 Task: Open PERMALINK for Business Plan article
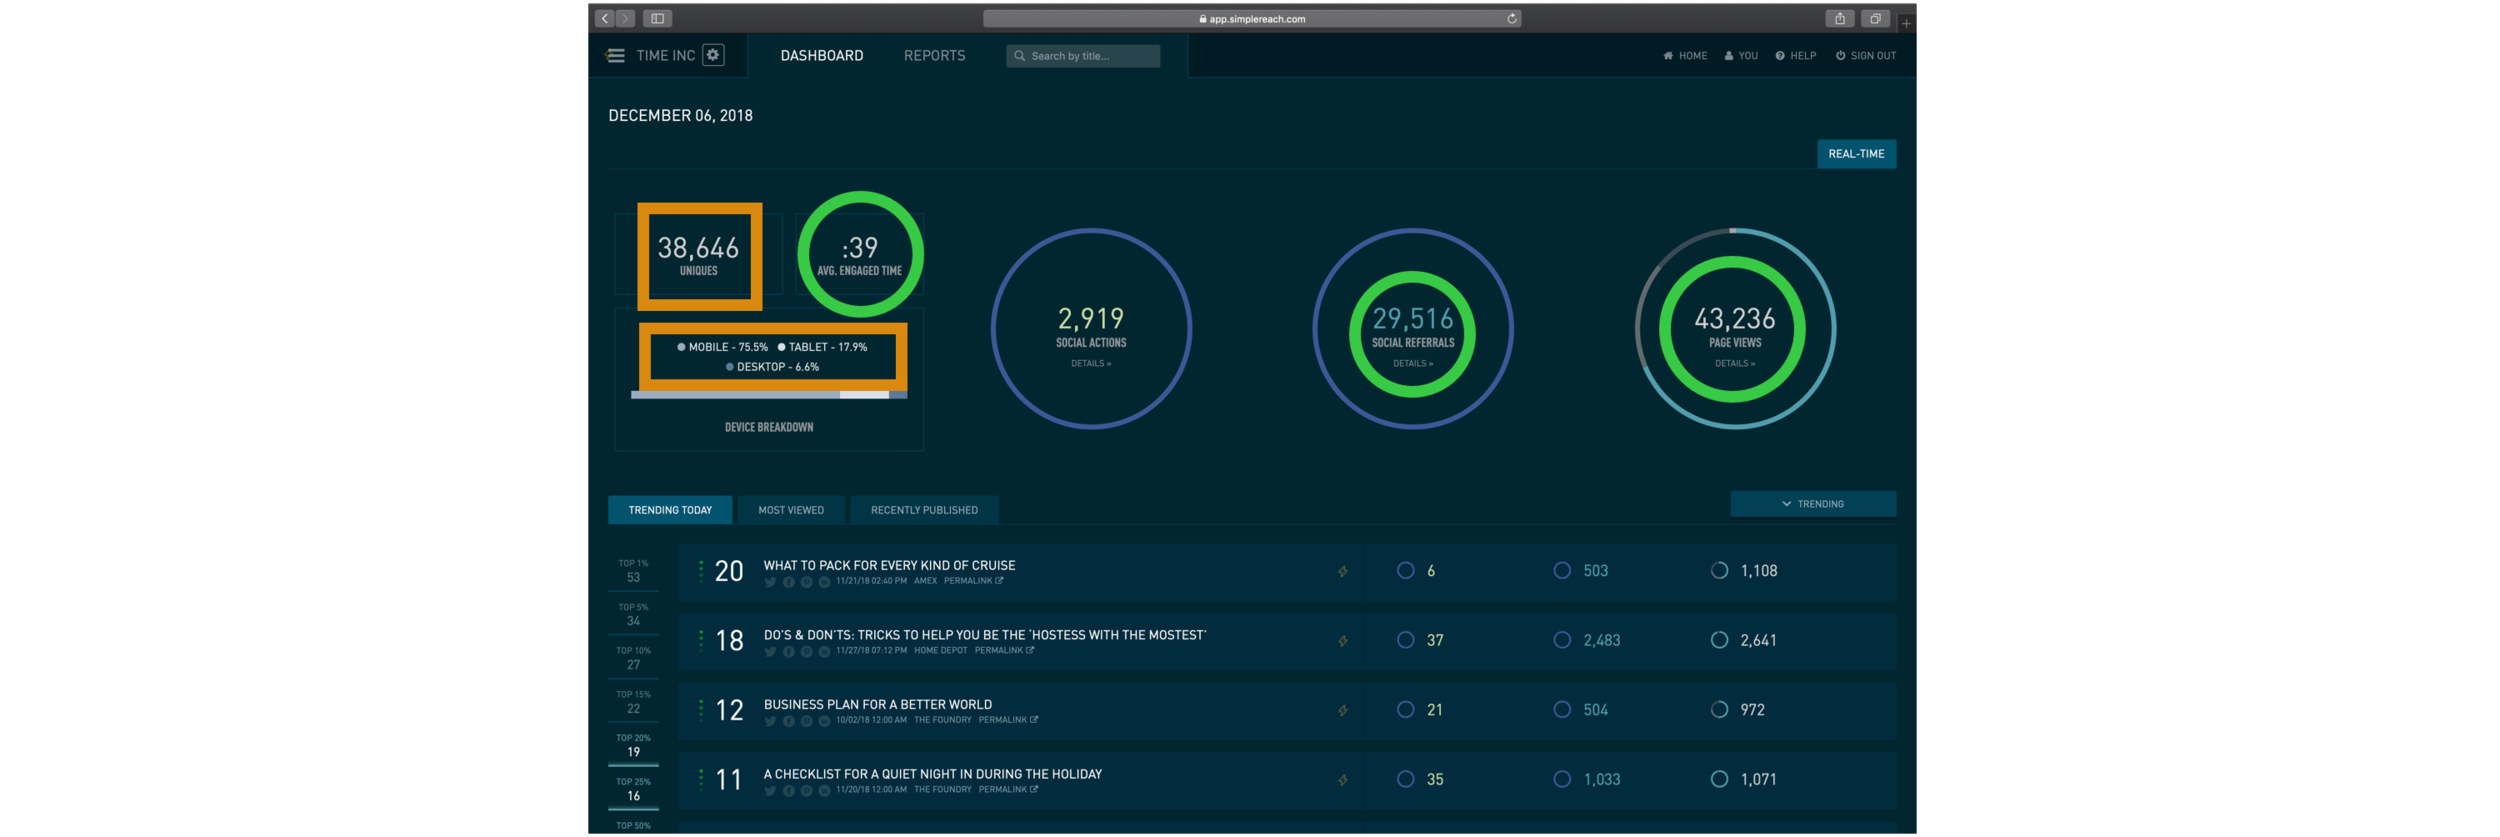1008,720
